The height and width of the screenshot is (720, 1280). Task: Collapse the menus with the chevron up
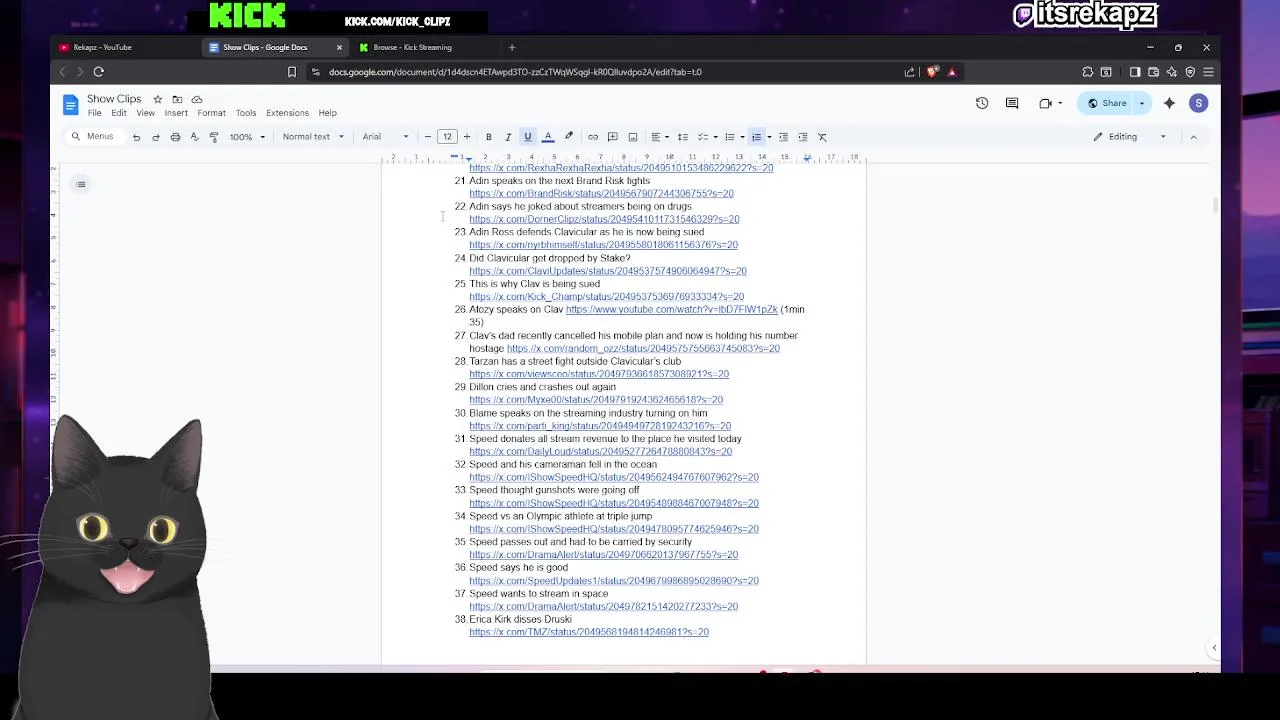(x=1193, y=137)
